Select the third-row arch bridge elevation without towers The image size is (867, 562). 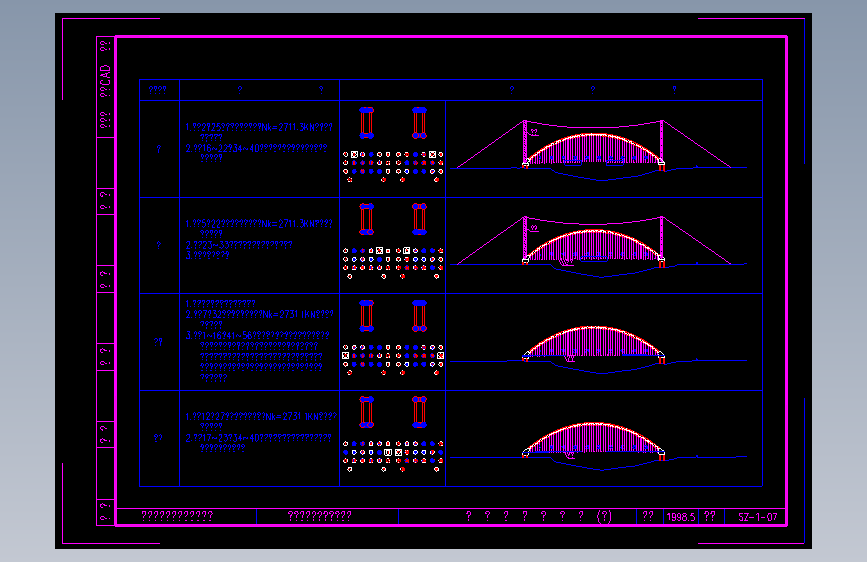(x=600, y=350)
